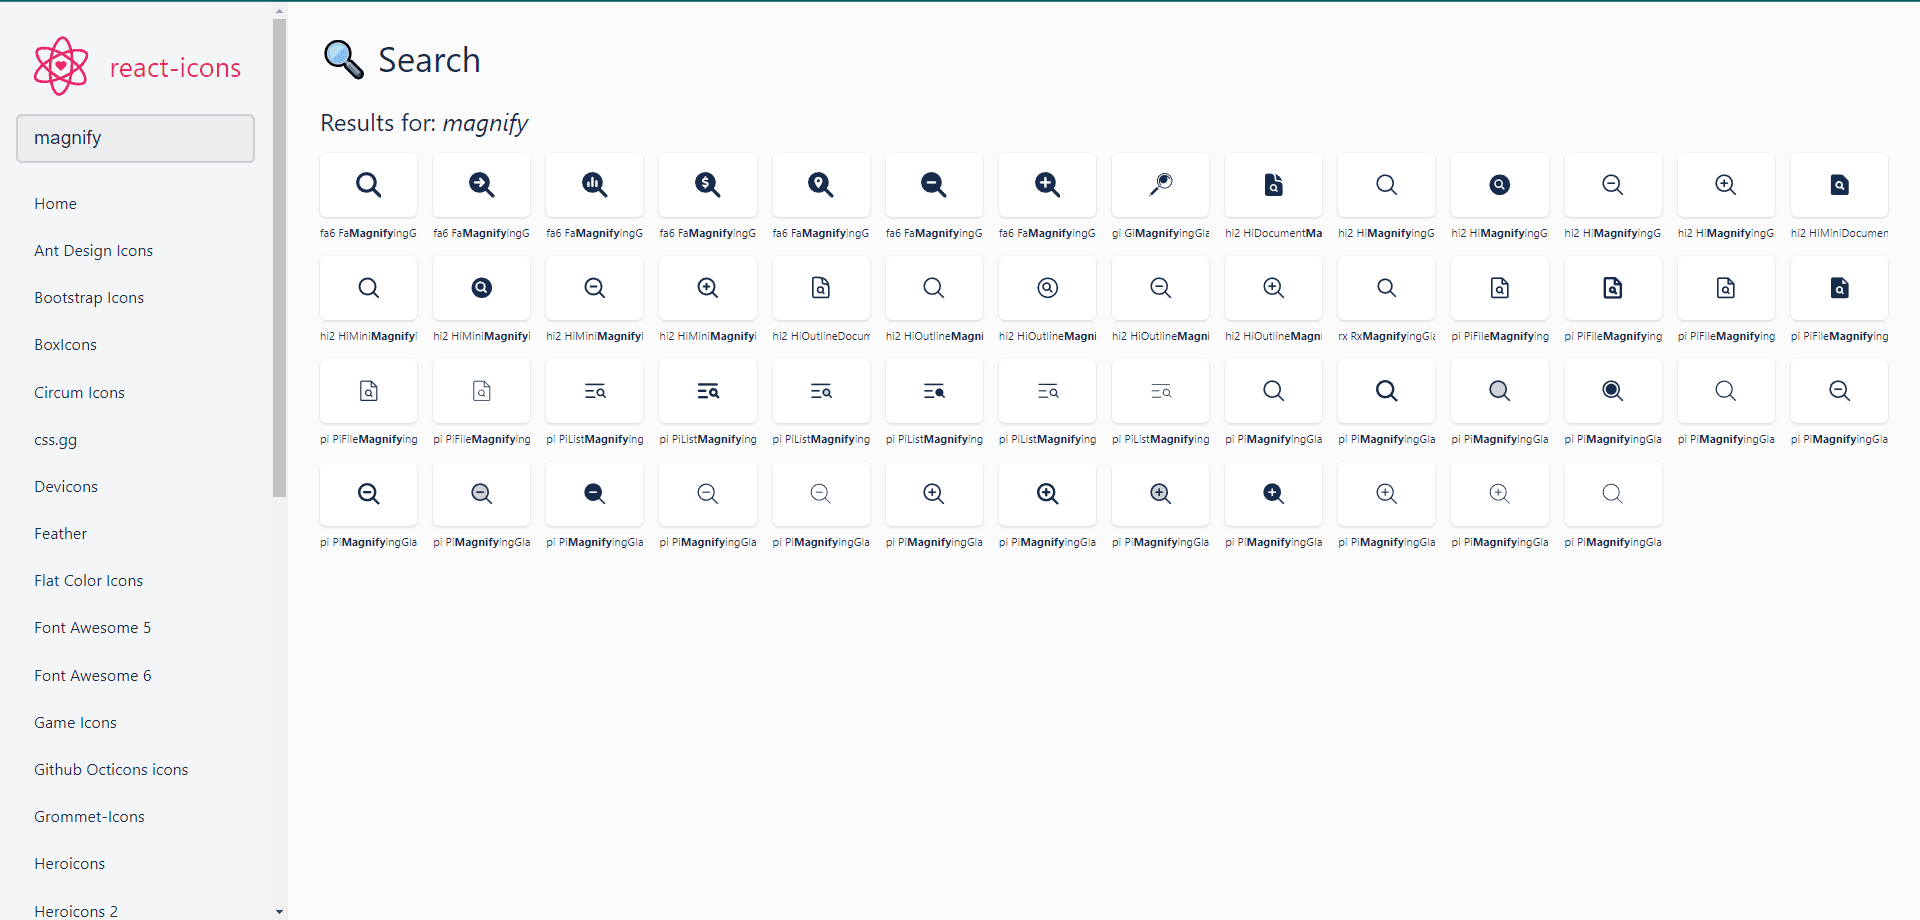Image resolution: width=1920 pixels, height=920 pixels.
Task: Pick the hi2 HiMiniMagnifyi minus icon
Action: point(594,288)
